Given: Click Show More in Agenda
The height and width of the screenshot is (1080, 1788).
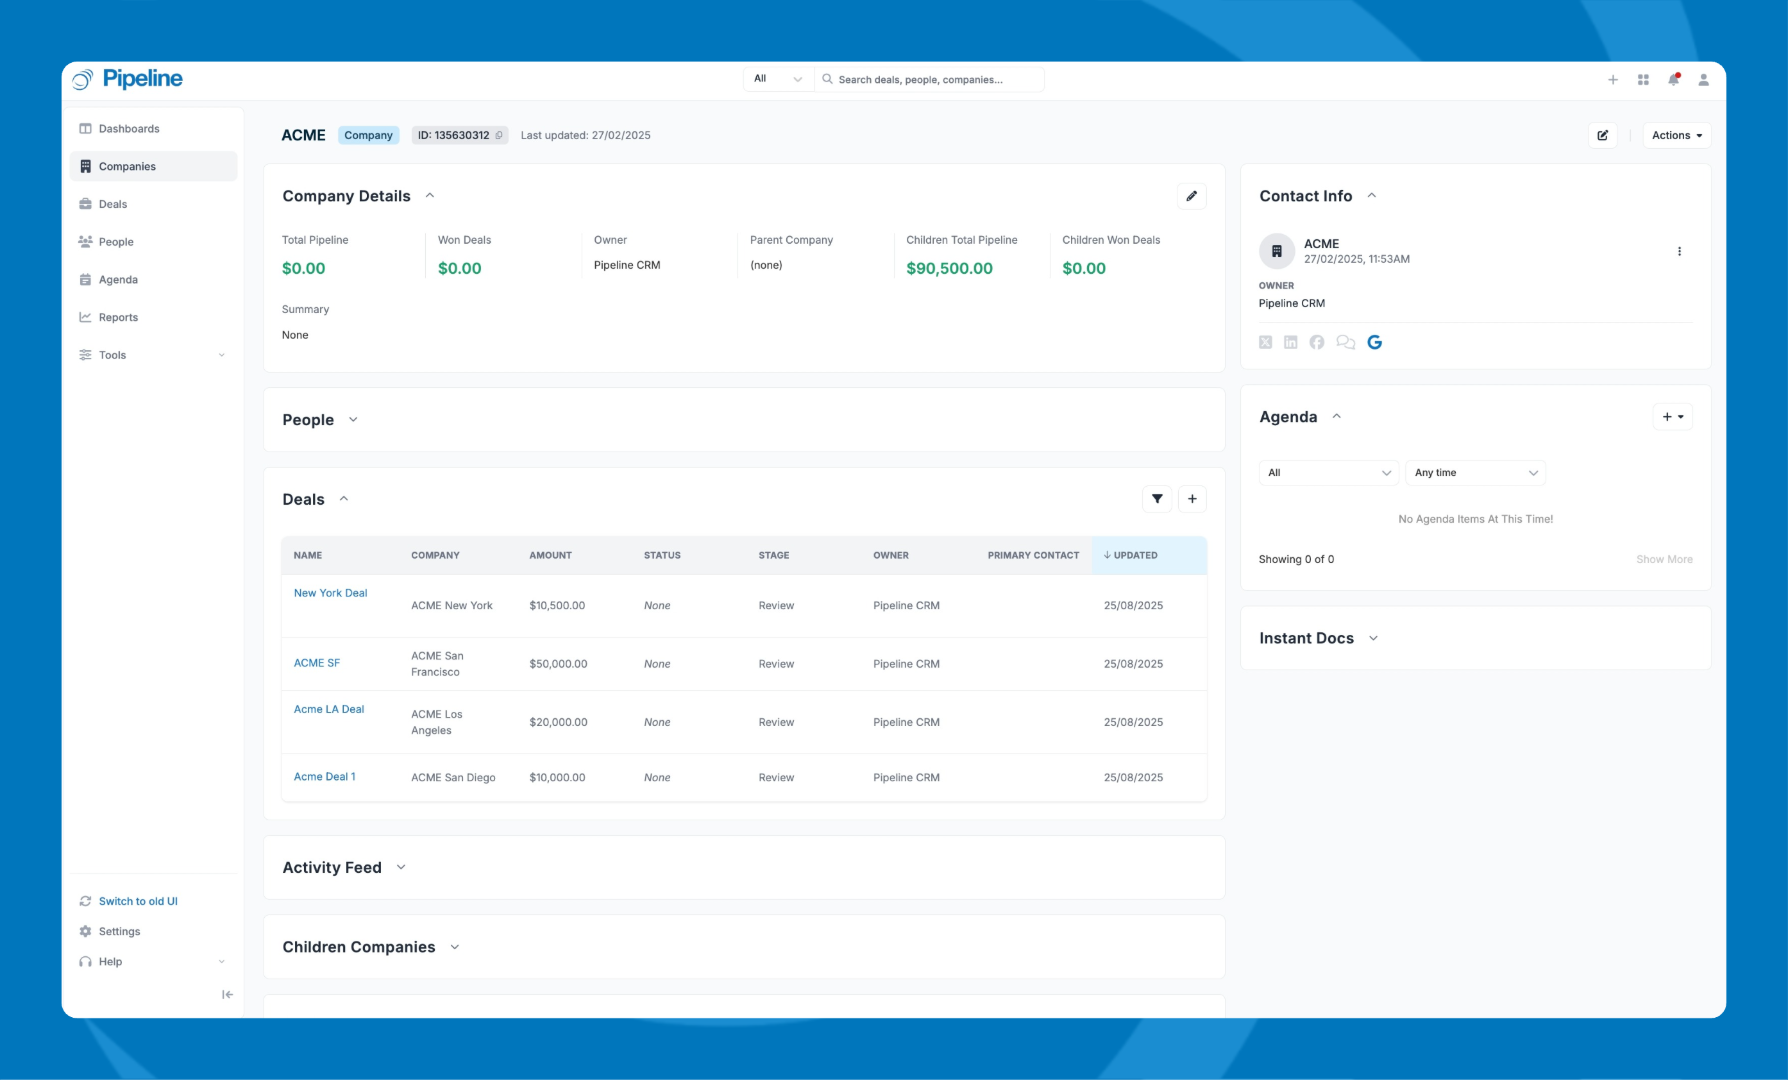Looking at the screenshot, I should pos(1665,560).
